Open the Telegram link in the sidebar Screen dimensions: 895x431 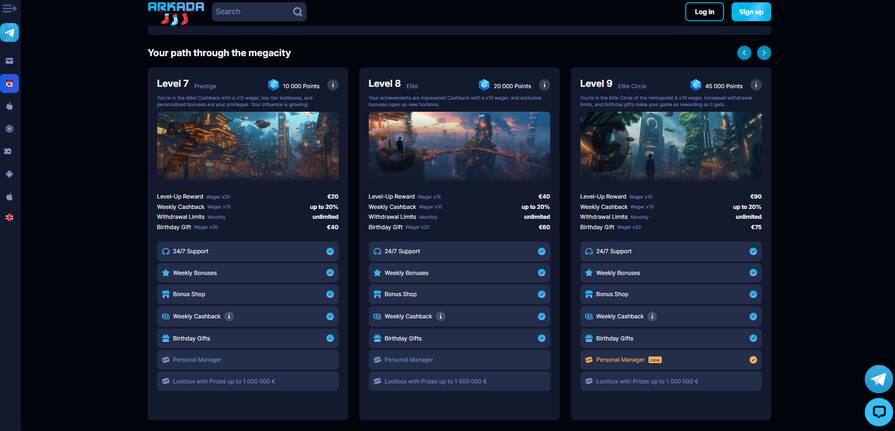pyautogui.click(x=10, y=33)
